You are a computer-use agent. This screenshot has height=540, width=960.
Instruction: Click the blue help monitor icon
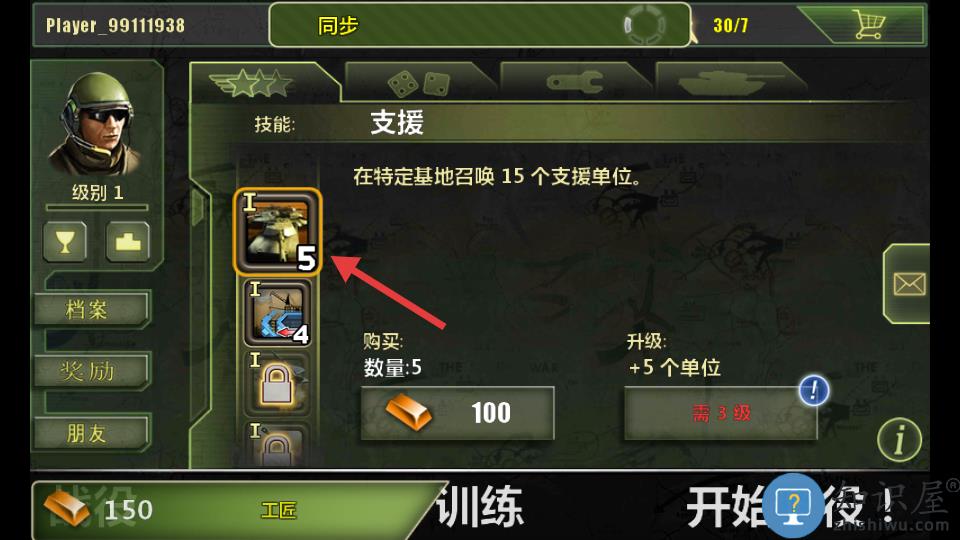click(793, 505)
